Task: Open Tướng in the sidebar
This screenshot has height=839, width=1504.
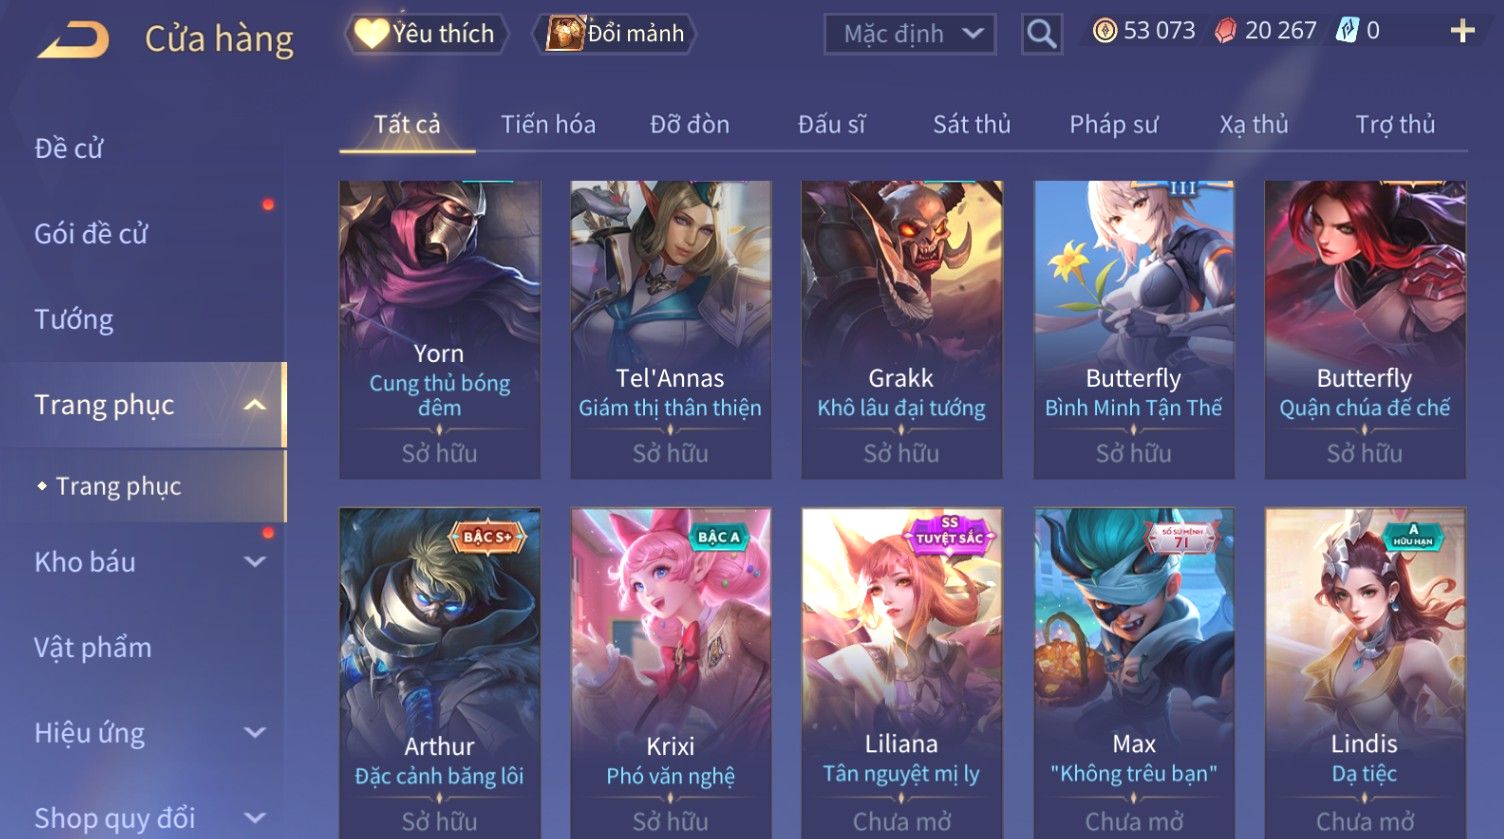Action: (74, 320)
